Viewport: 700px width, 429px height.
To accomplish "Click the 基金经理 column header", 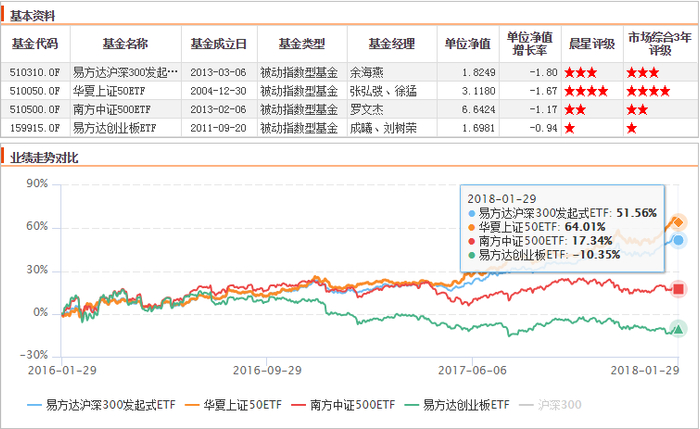I will 392,44.
